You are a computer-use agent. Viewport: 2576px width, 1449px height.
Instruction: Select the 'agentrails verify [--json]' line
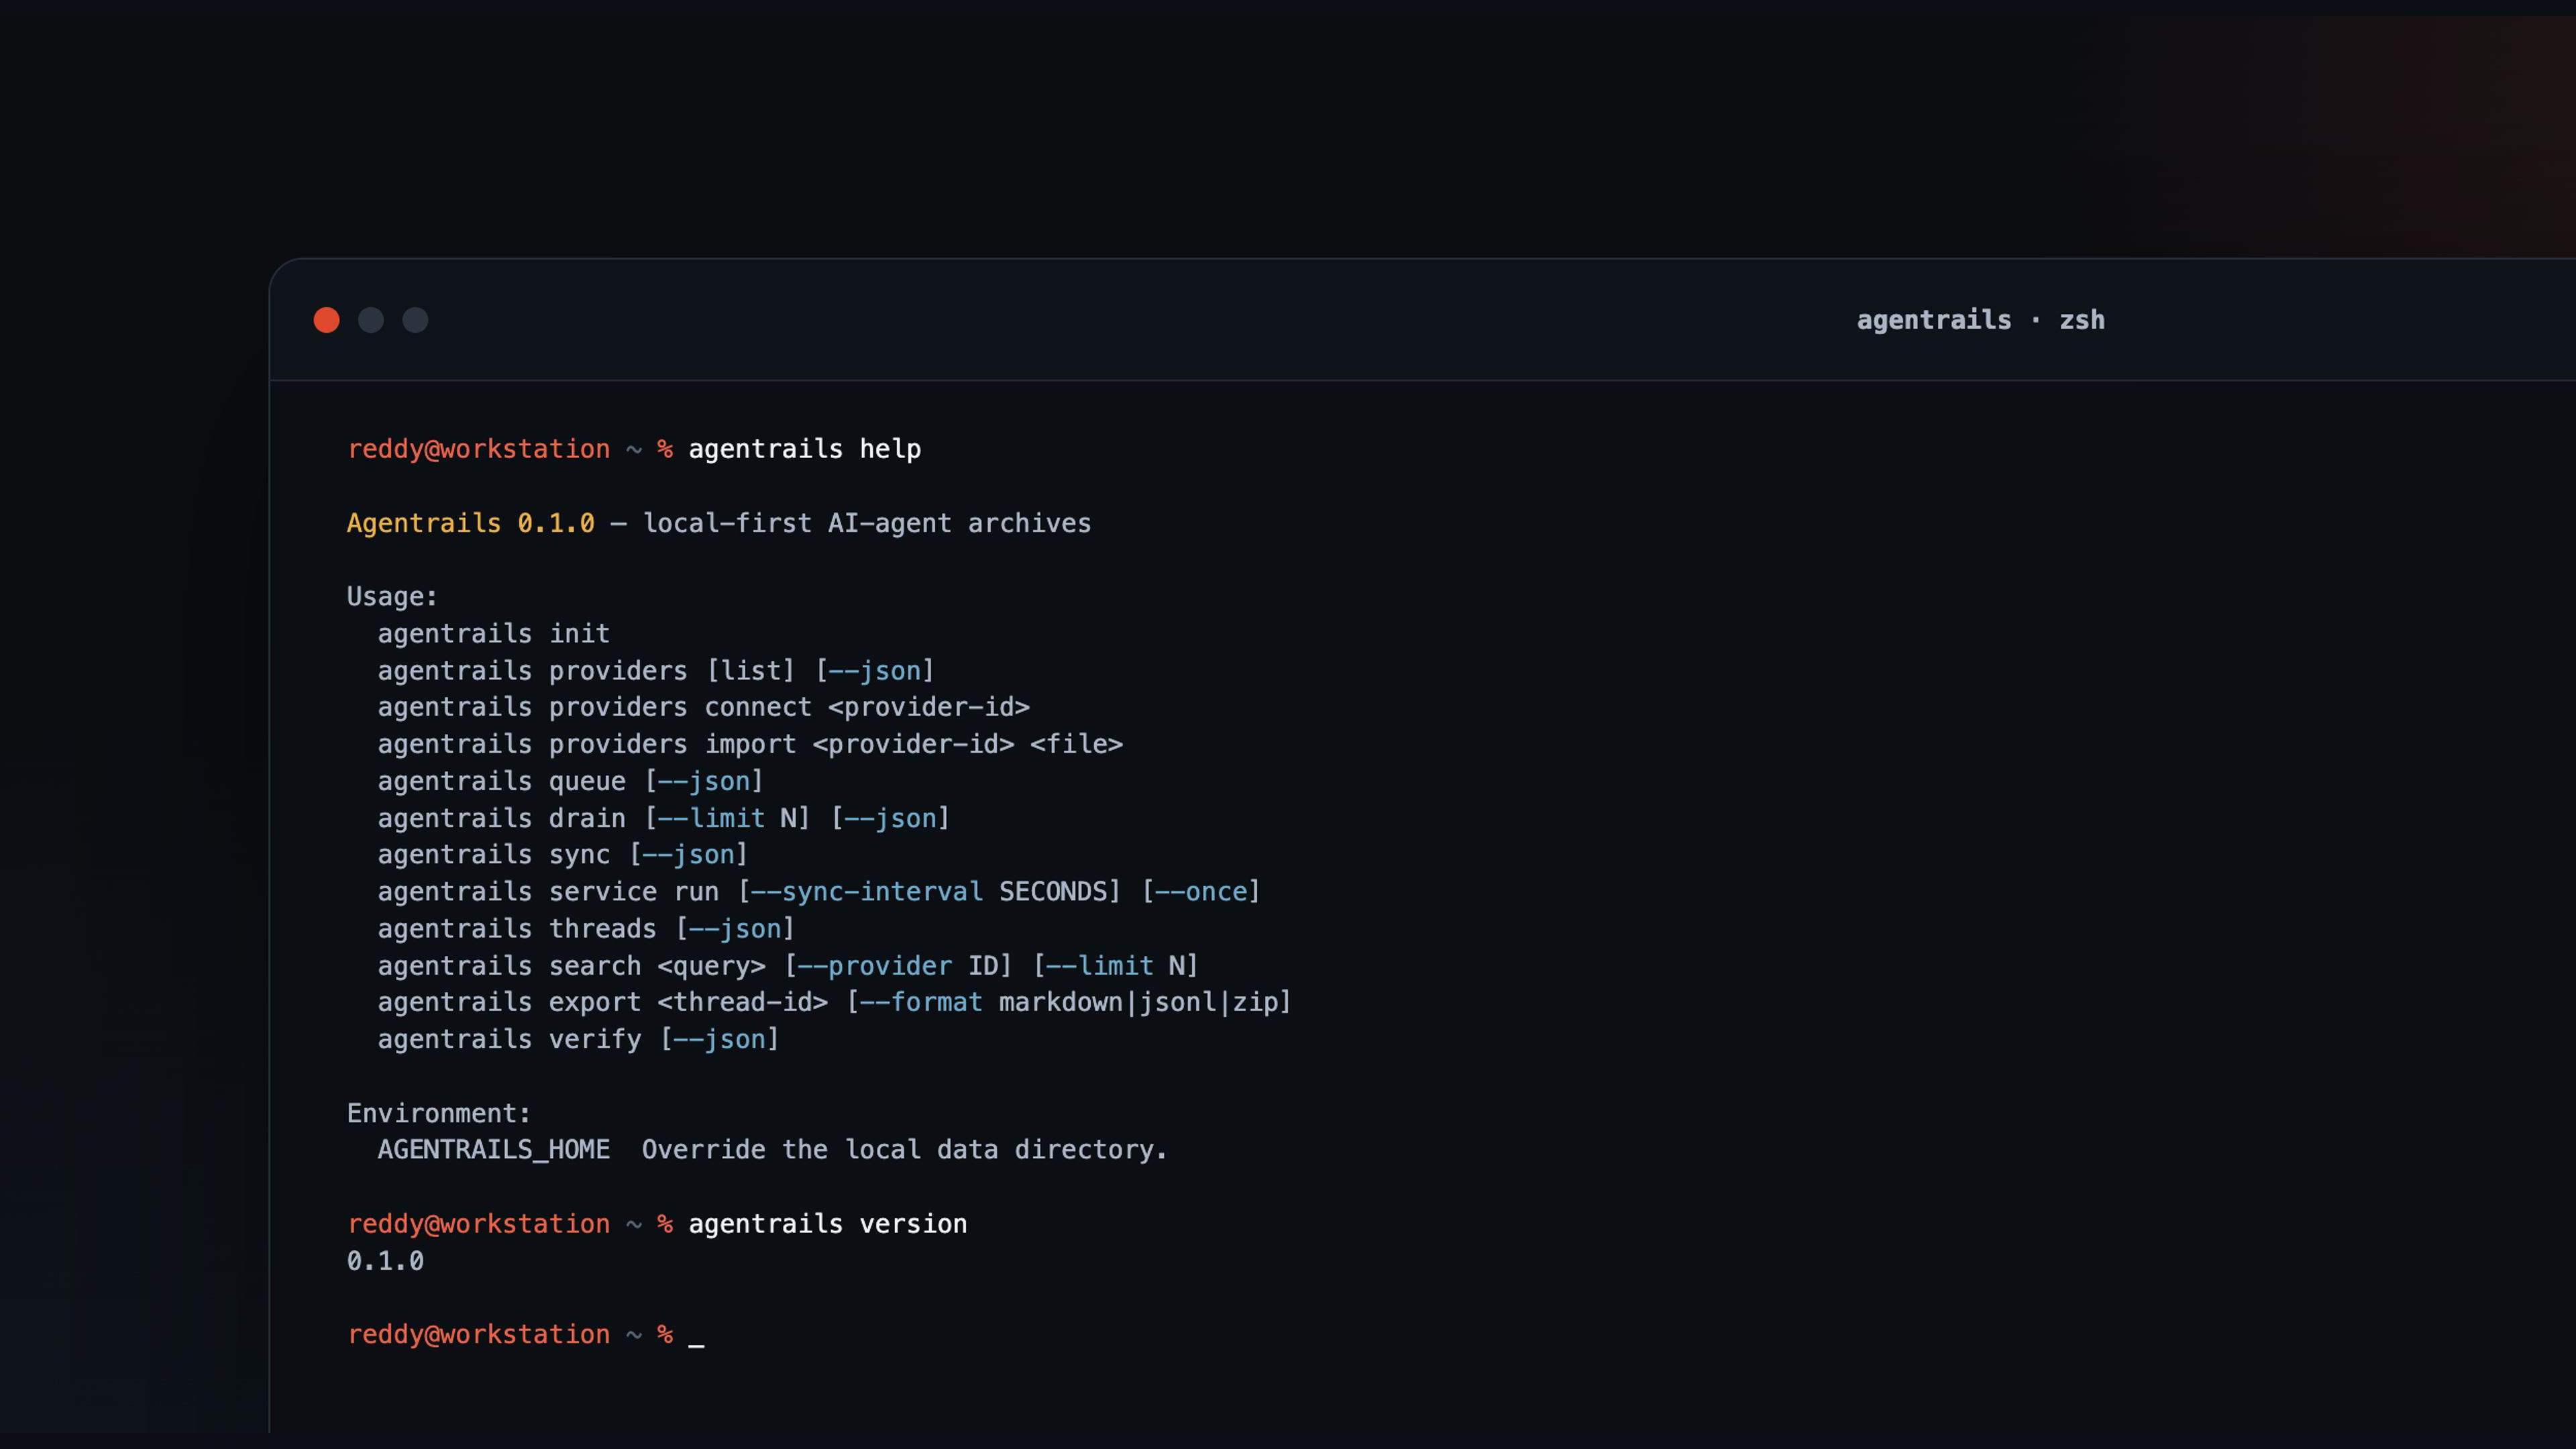tap(578, 1039)
